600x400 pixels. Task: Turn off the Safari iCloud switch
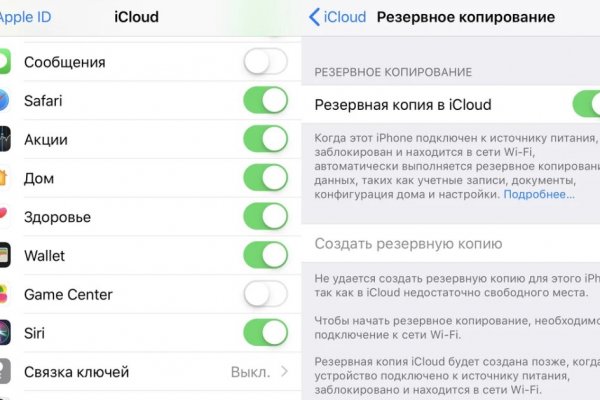pos(265,100)
